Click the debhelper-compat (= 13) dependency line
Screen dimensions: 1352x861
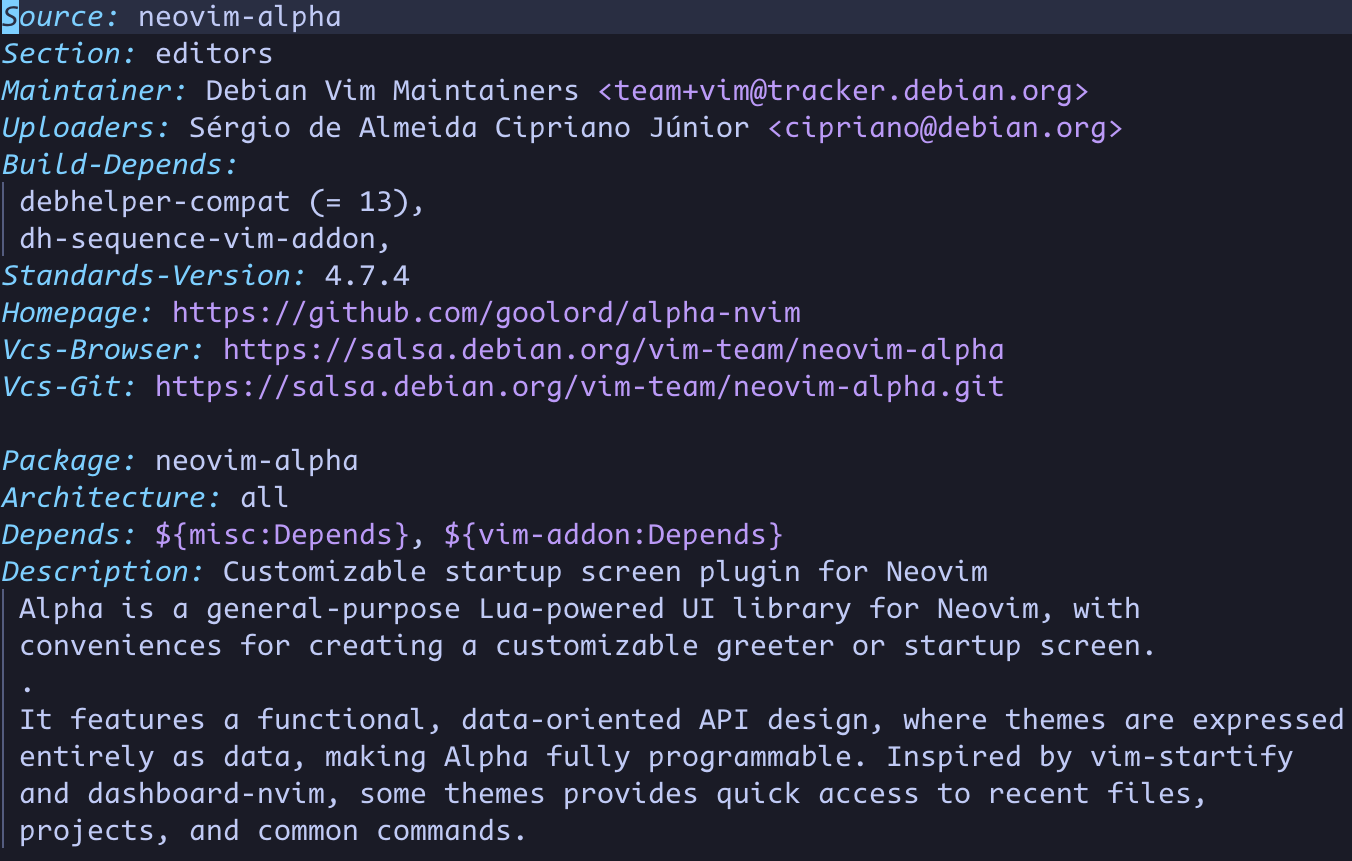(x=222, y=202)
